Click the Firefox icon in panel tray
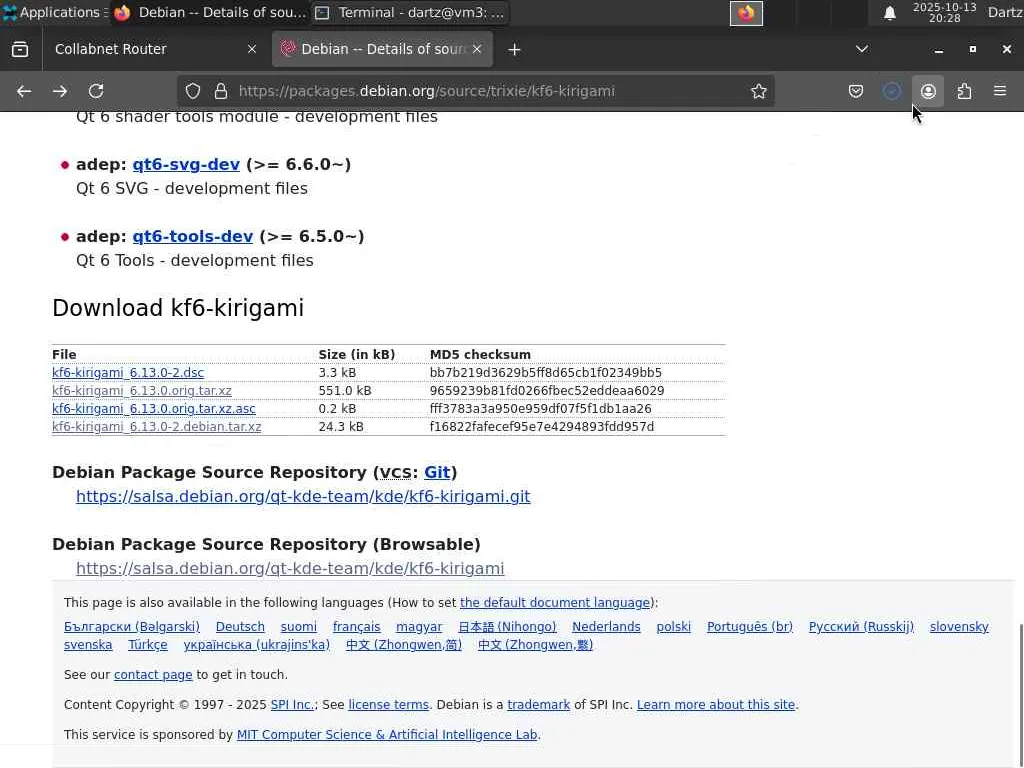Image resolution: width=1024 pixels, height=768 pixels. pyautogui.click(x=746, y=13)
